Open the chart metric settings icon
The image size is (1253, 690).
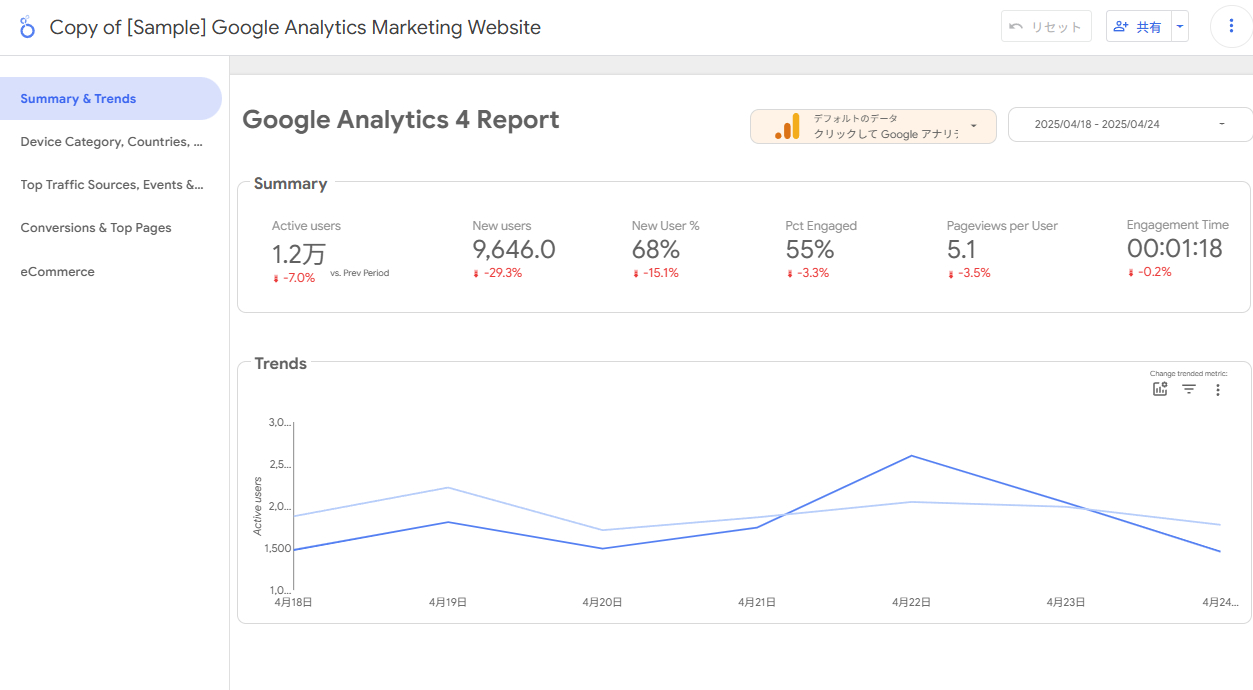click(1160, 390)
